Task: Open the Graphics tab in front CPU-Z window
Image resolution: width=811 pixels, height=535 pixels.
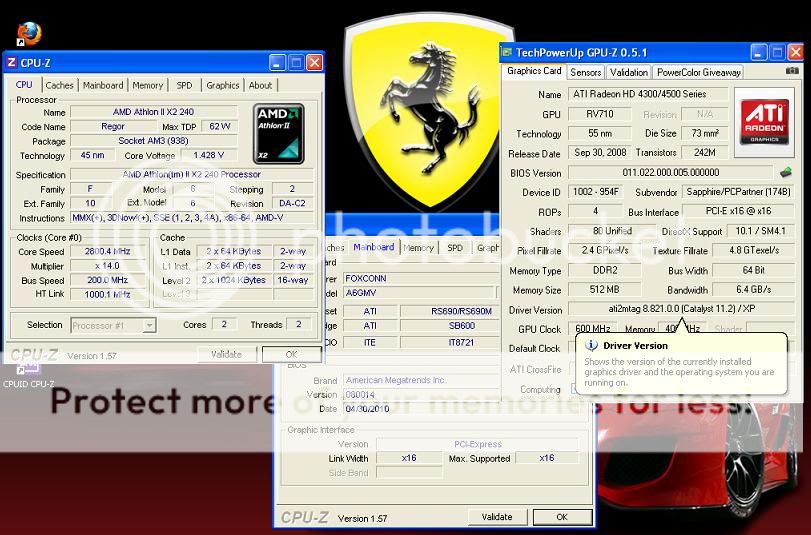Action: pos(222,85)
